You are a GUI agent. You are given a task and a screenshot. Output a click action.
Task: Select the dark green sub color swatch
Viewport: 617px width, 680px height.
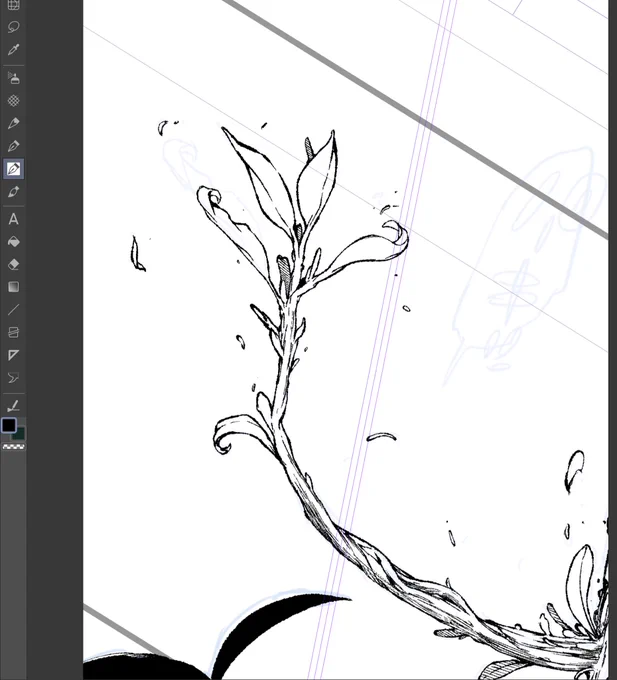click(x=20, y=434)
